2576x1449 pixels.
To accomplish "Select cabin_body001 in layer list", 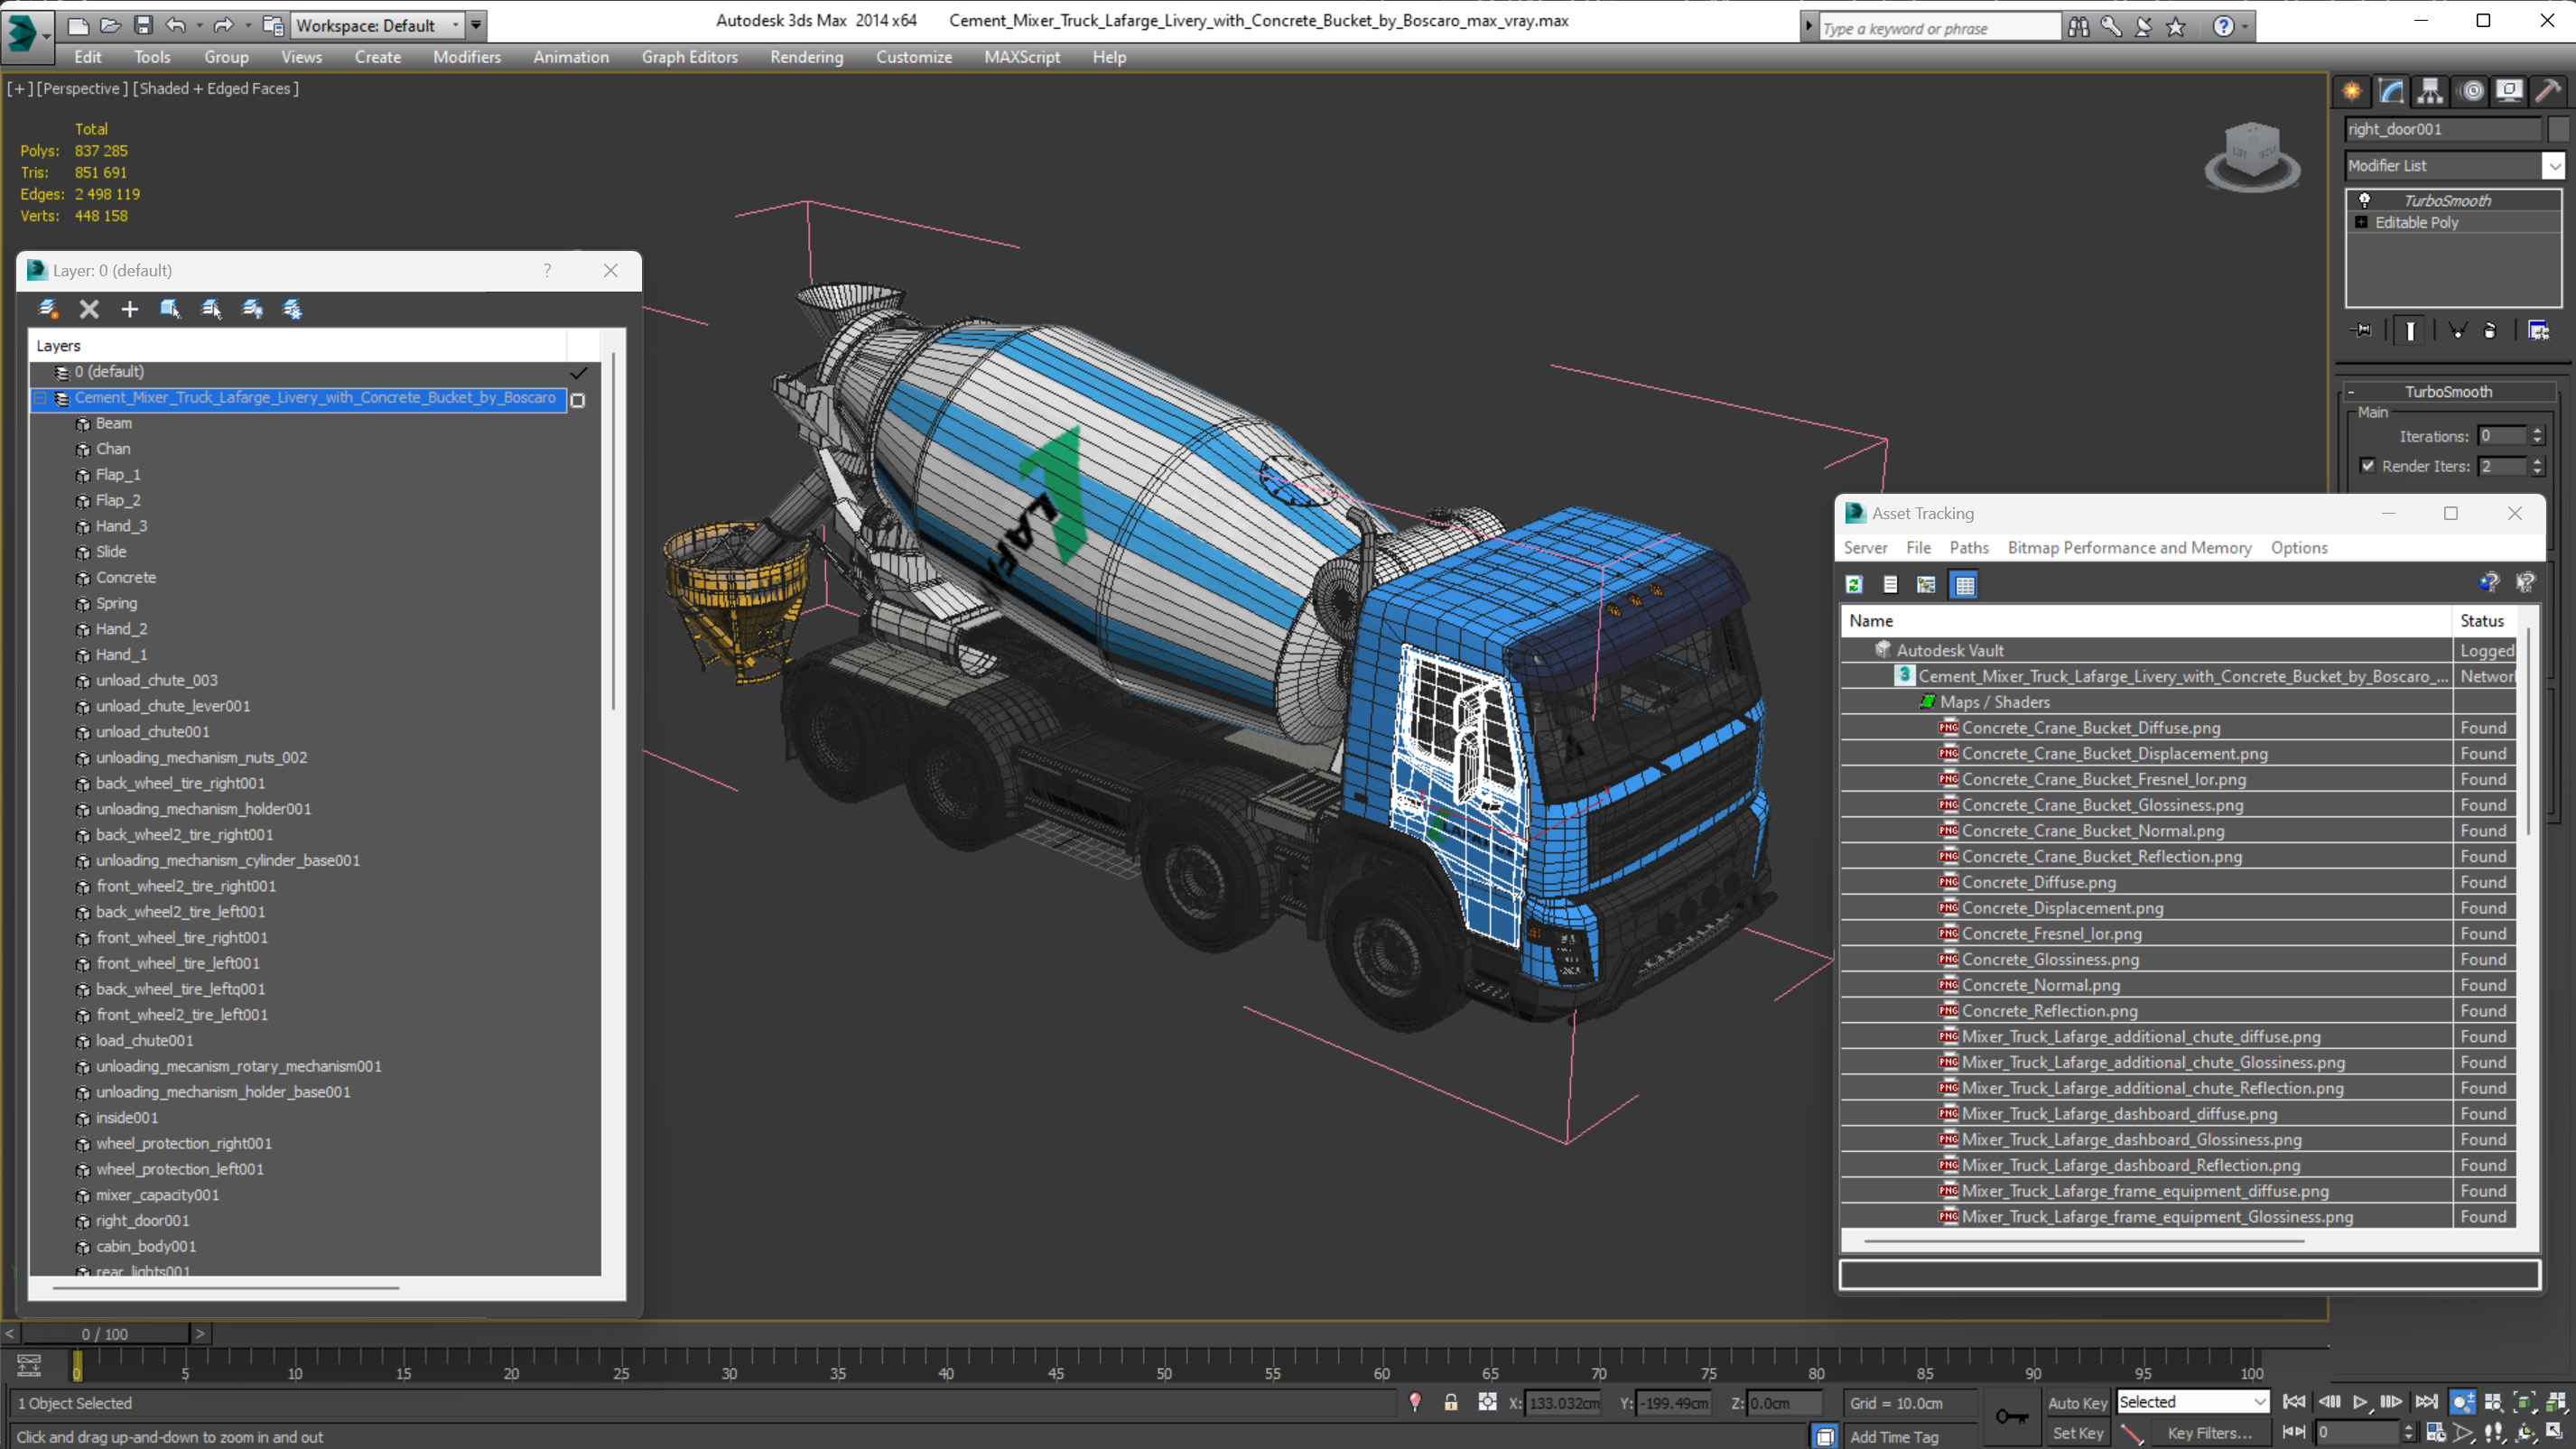I will (146, 1246).
